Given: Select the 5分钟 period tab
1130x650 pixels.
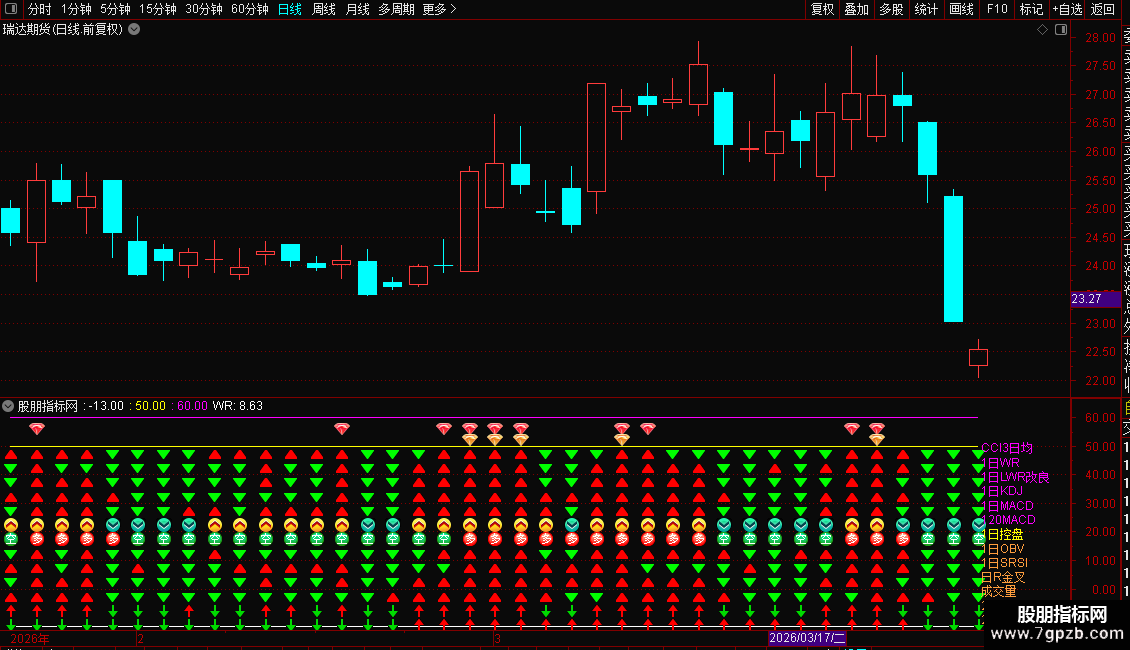Looking at the screenshot, I should pyautogui.click(x=115, y=9).
